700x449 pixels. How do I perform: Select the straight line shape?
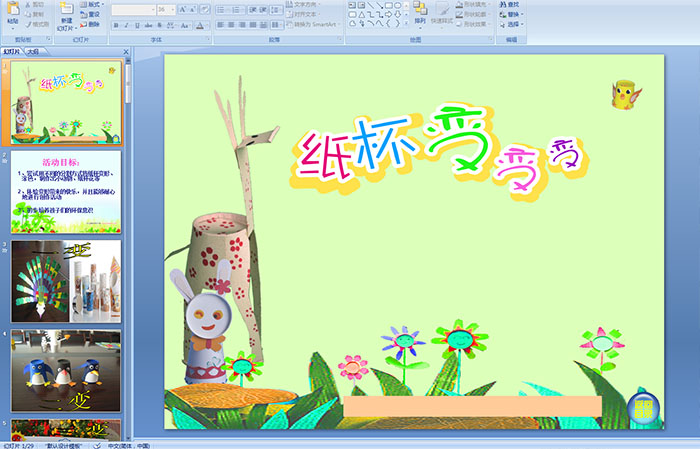pos(371,5)
